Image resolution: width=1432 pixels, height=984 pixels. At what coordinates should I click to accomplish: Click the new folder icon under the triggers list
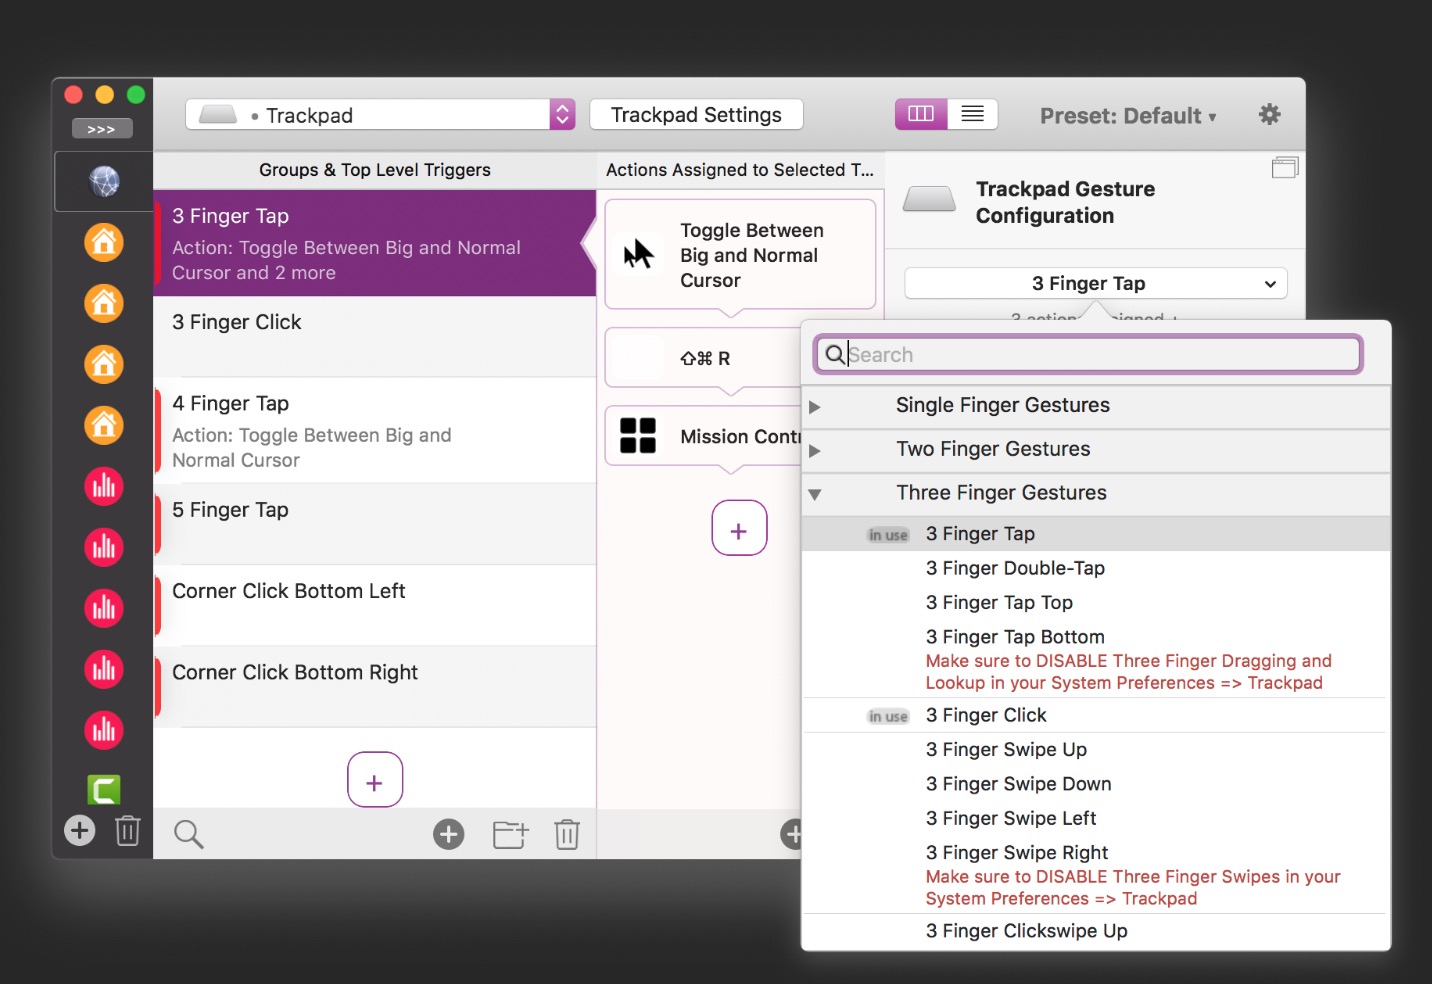[x=510, y=834]
